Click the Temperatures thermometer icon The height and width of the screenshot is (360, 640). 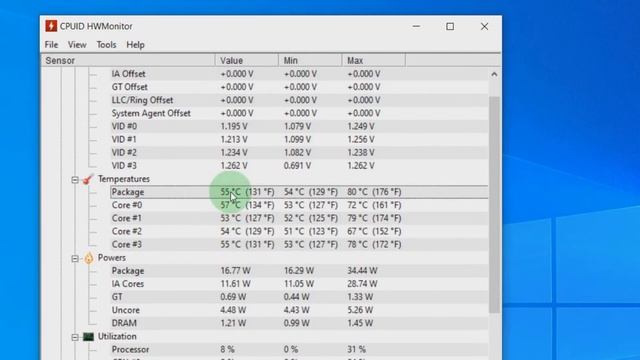coord(88,179)
